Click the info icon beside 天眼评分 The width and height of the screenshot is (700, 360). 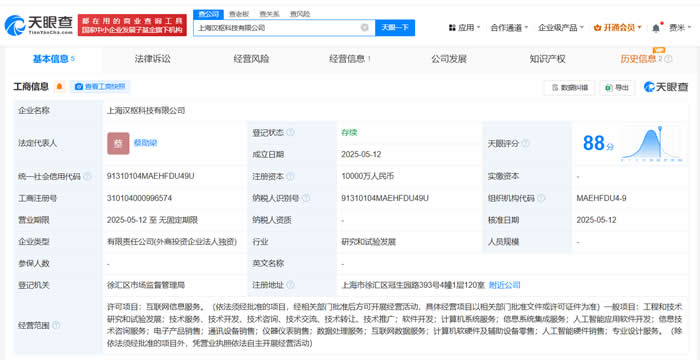click(x=525, y=143)
